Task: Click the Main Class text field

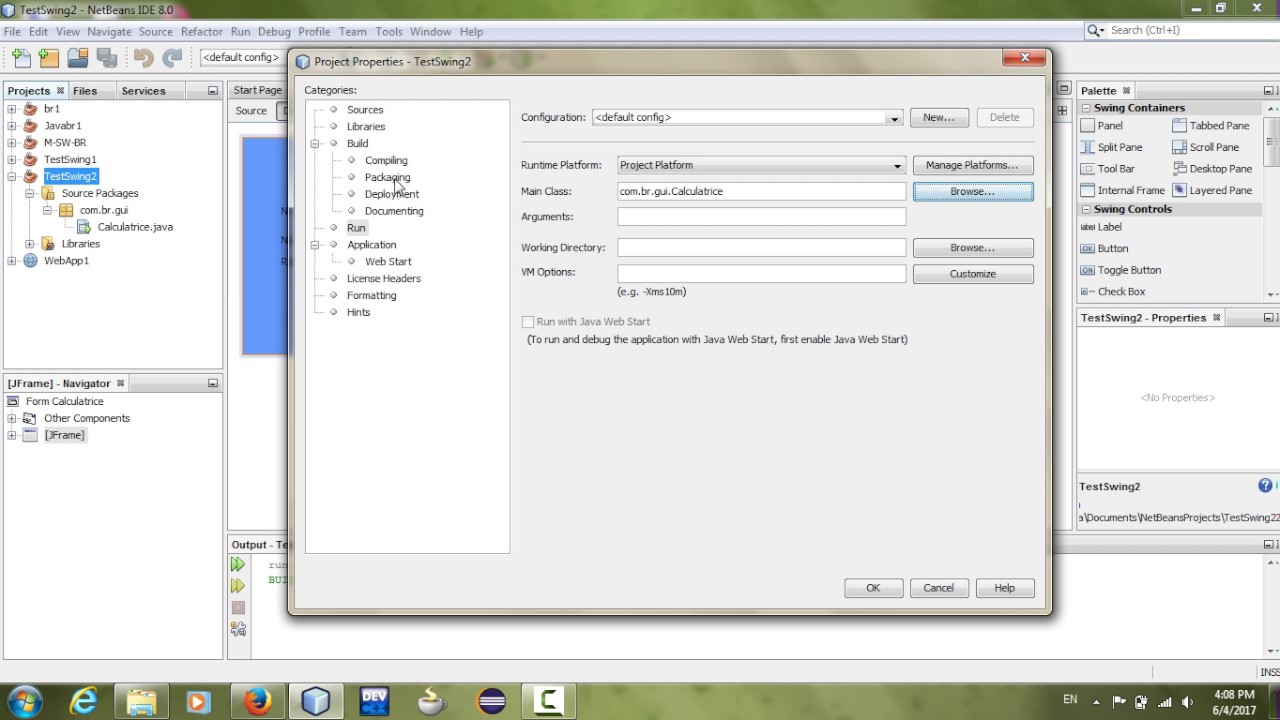Action: (762, 191)
